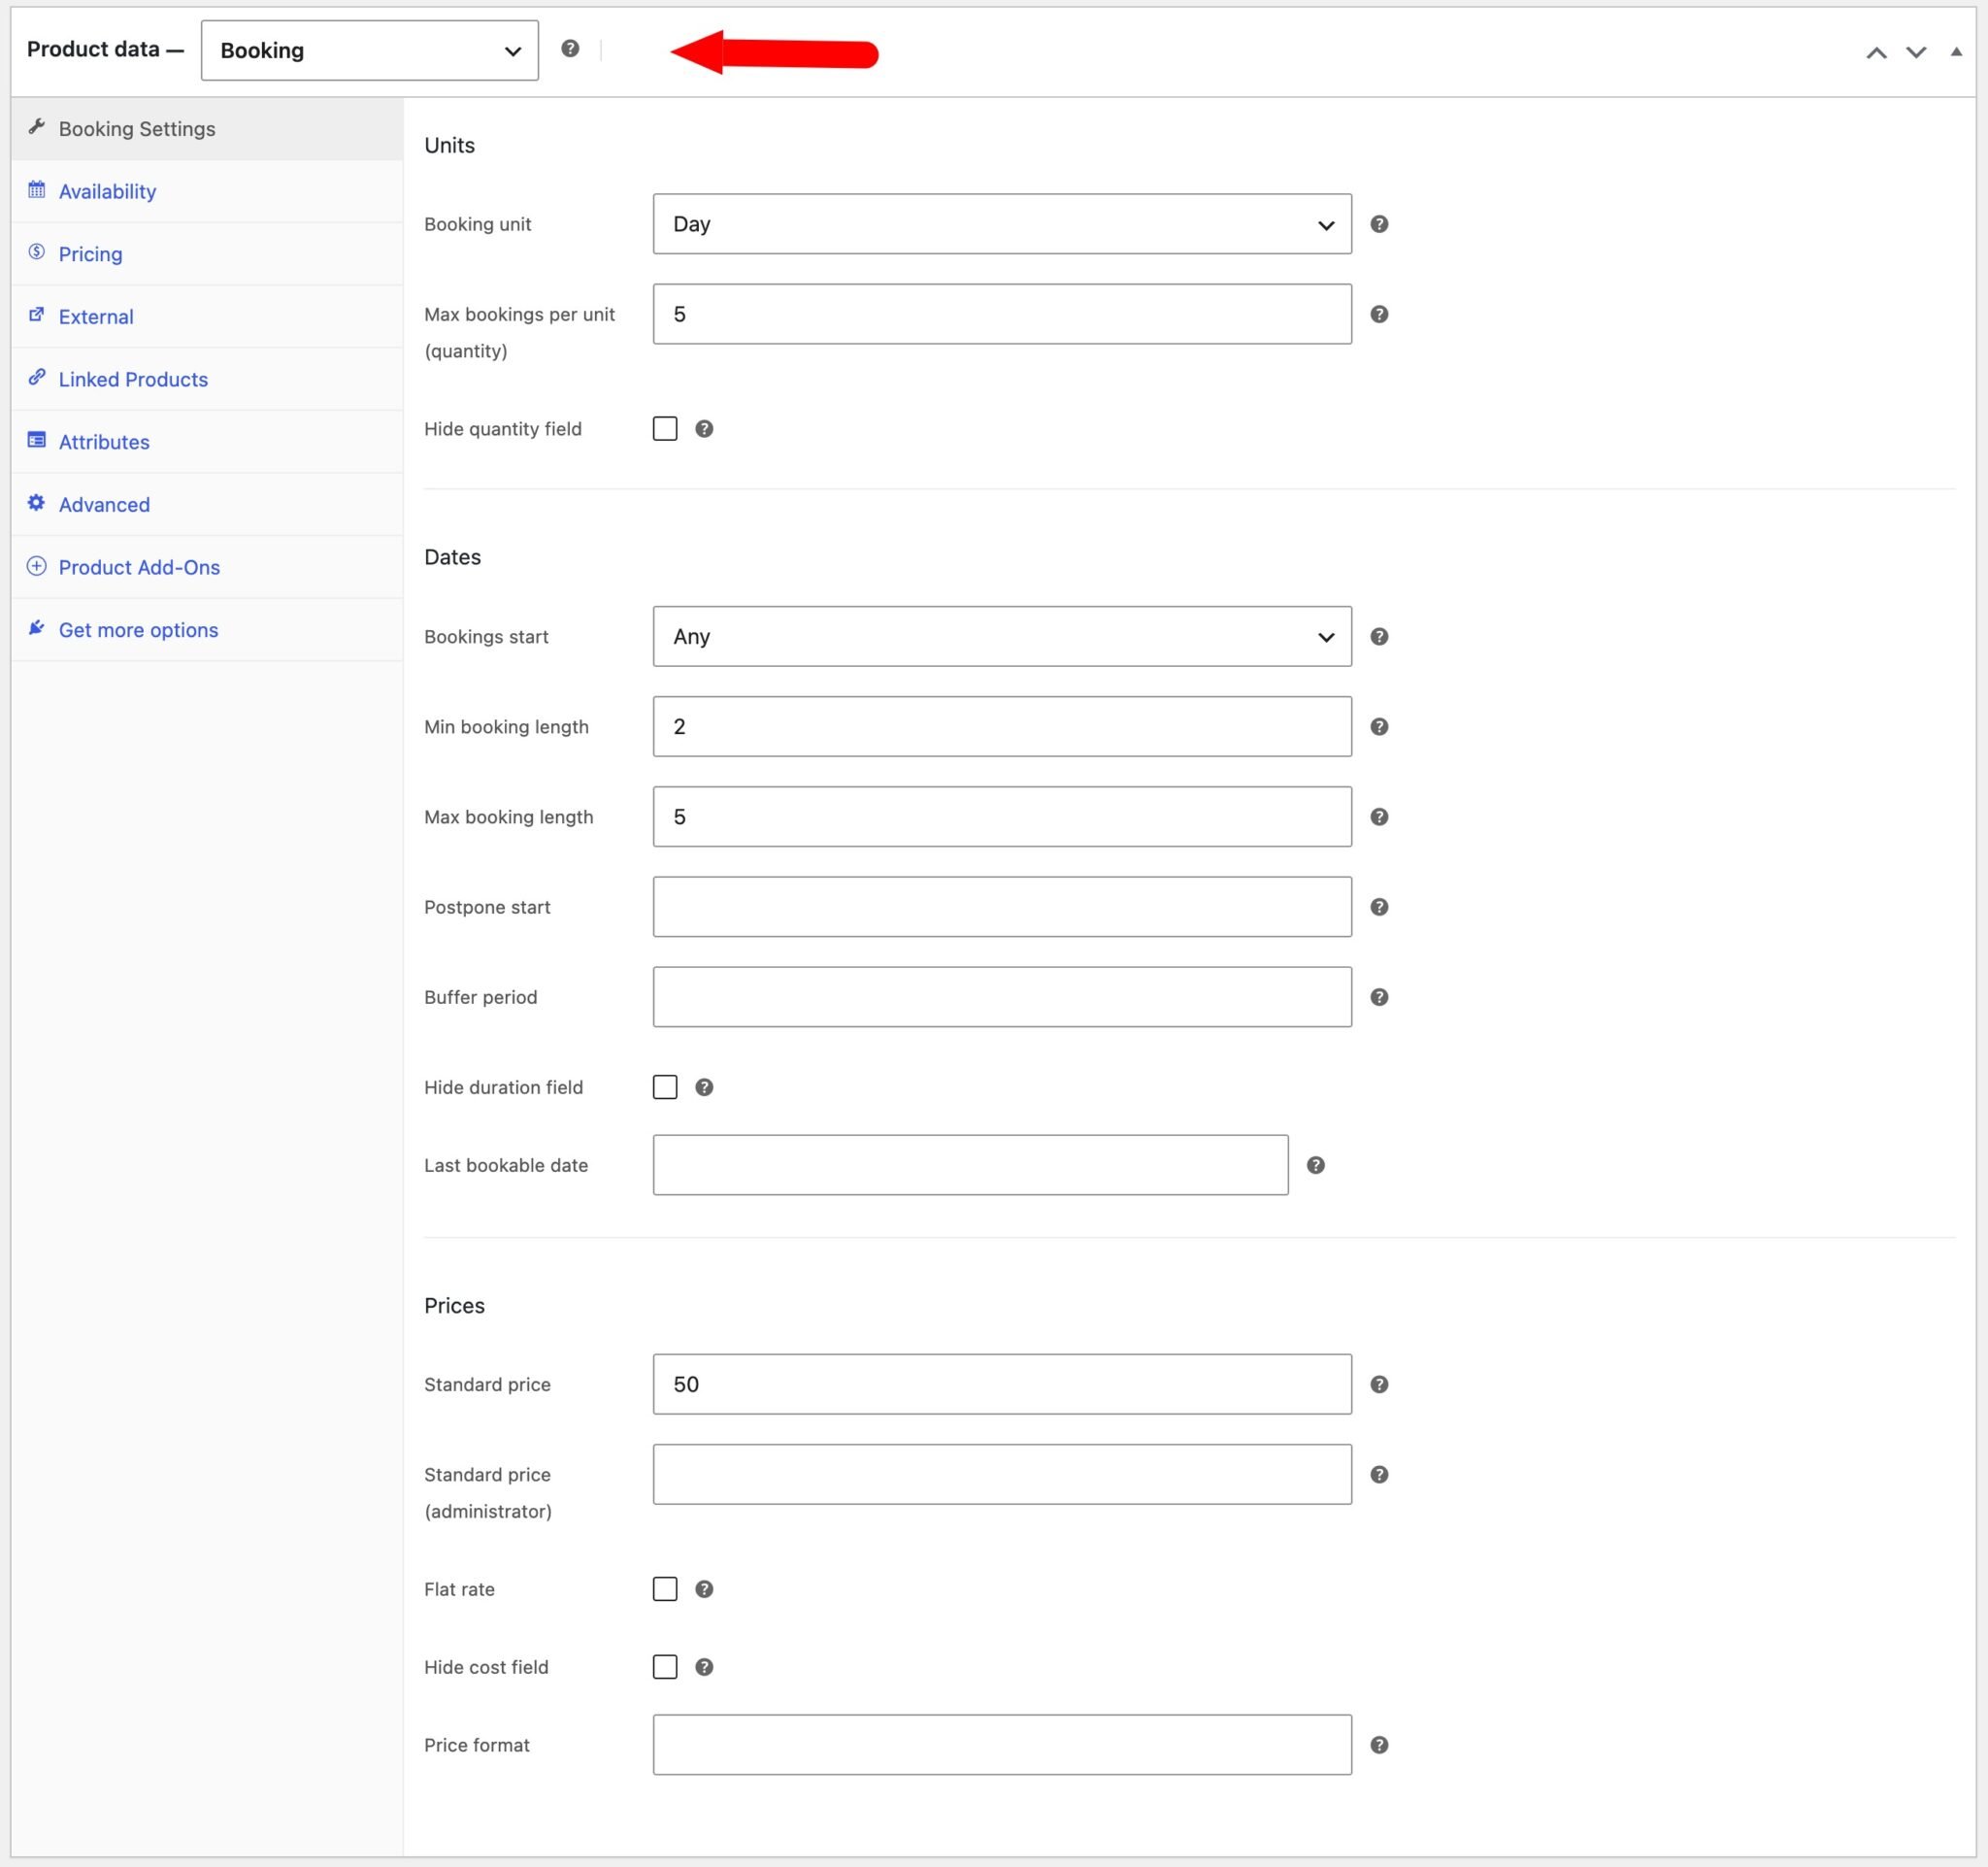
Task: Switch to the Attributes tab
Action: point(104,441)
